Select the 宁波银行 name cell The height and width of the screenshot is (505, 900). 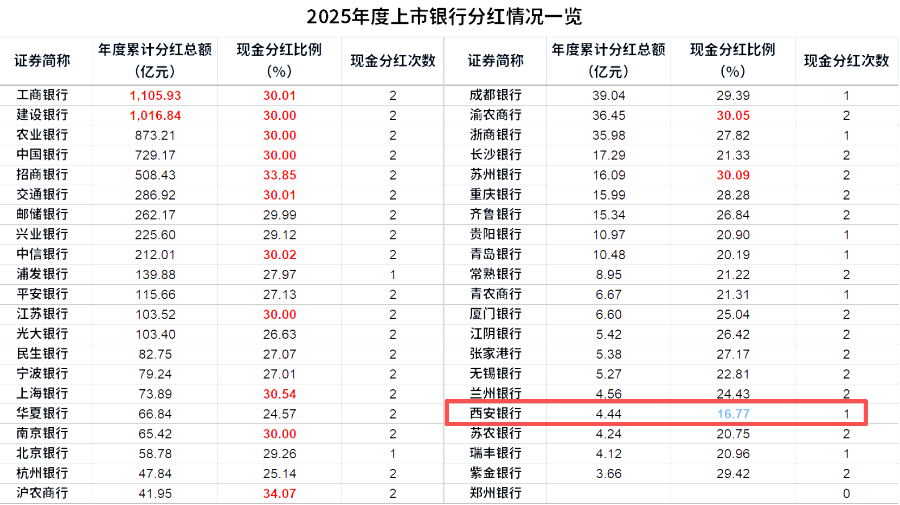(42, 374)
